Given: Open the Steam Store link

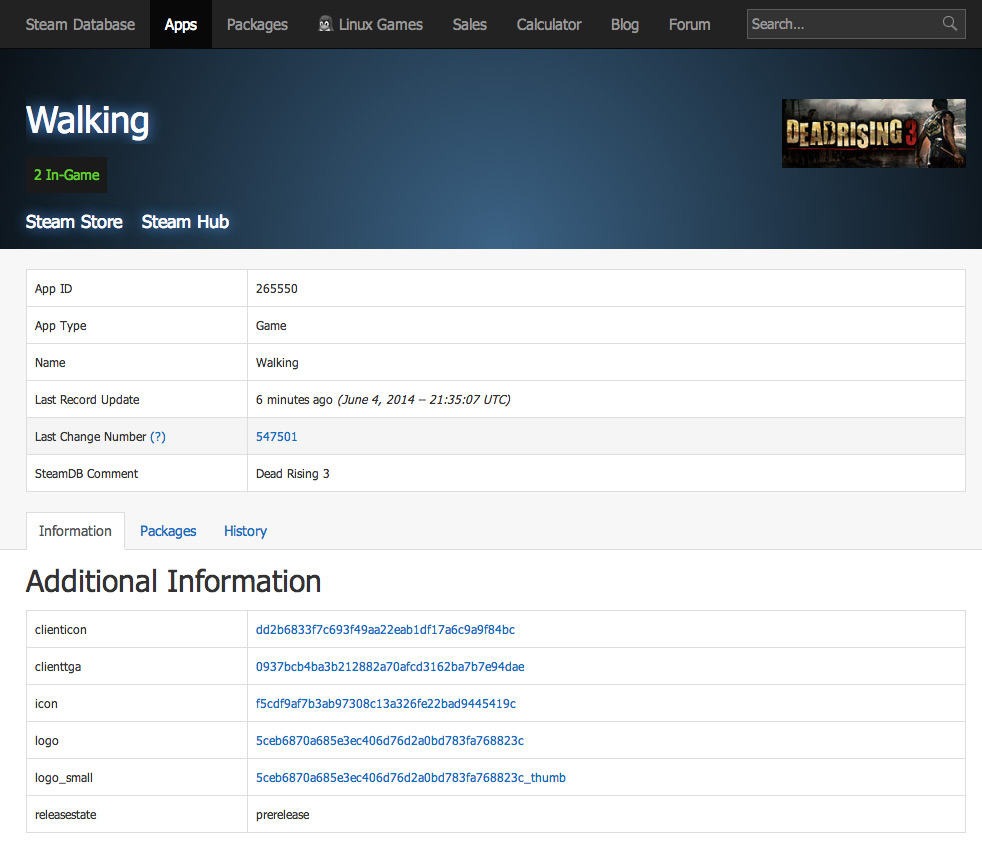Looking at the screenshot, I should click(74, 222).
